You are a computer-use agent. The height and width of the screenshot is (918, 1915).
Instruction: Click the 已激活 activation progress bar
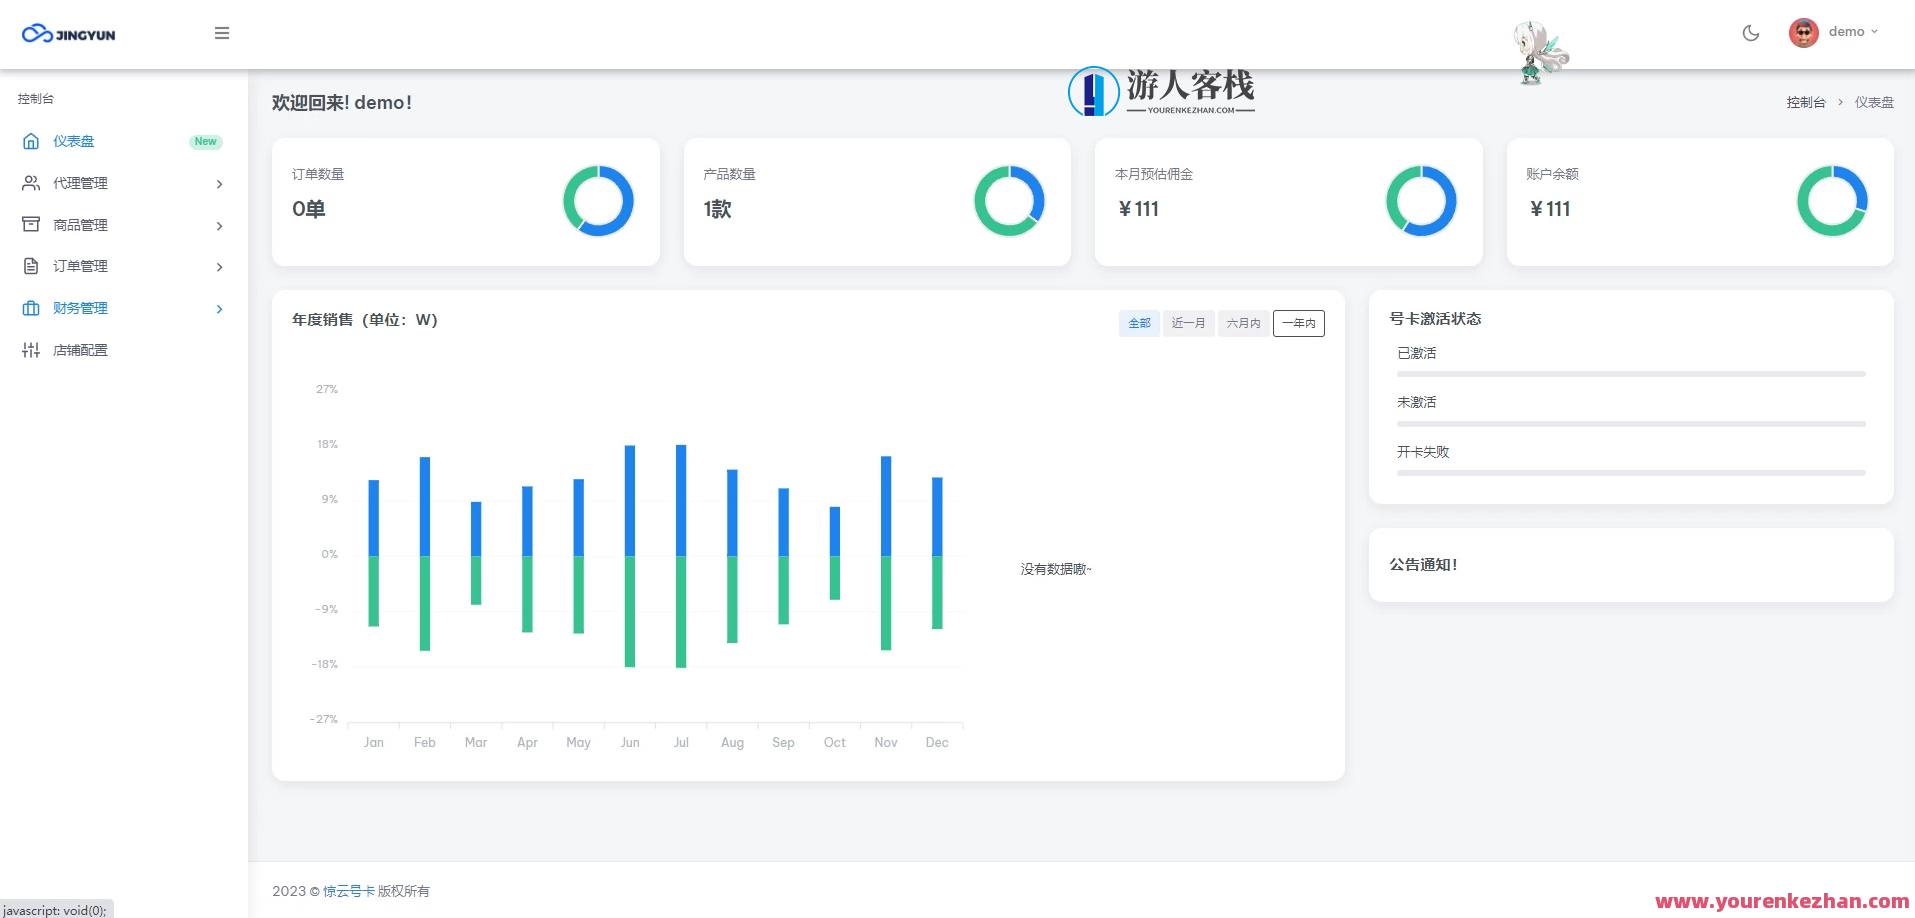point(1630,373)
